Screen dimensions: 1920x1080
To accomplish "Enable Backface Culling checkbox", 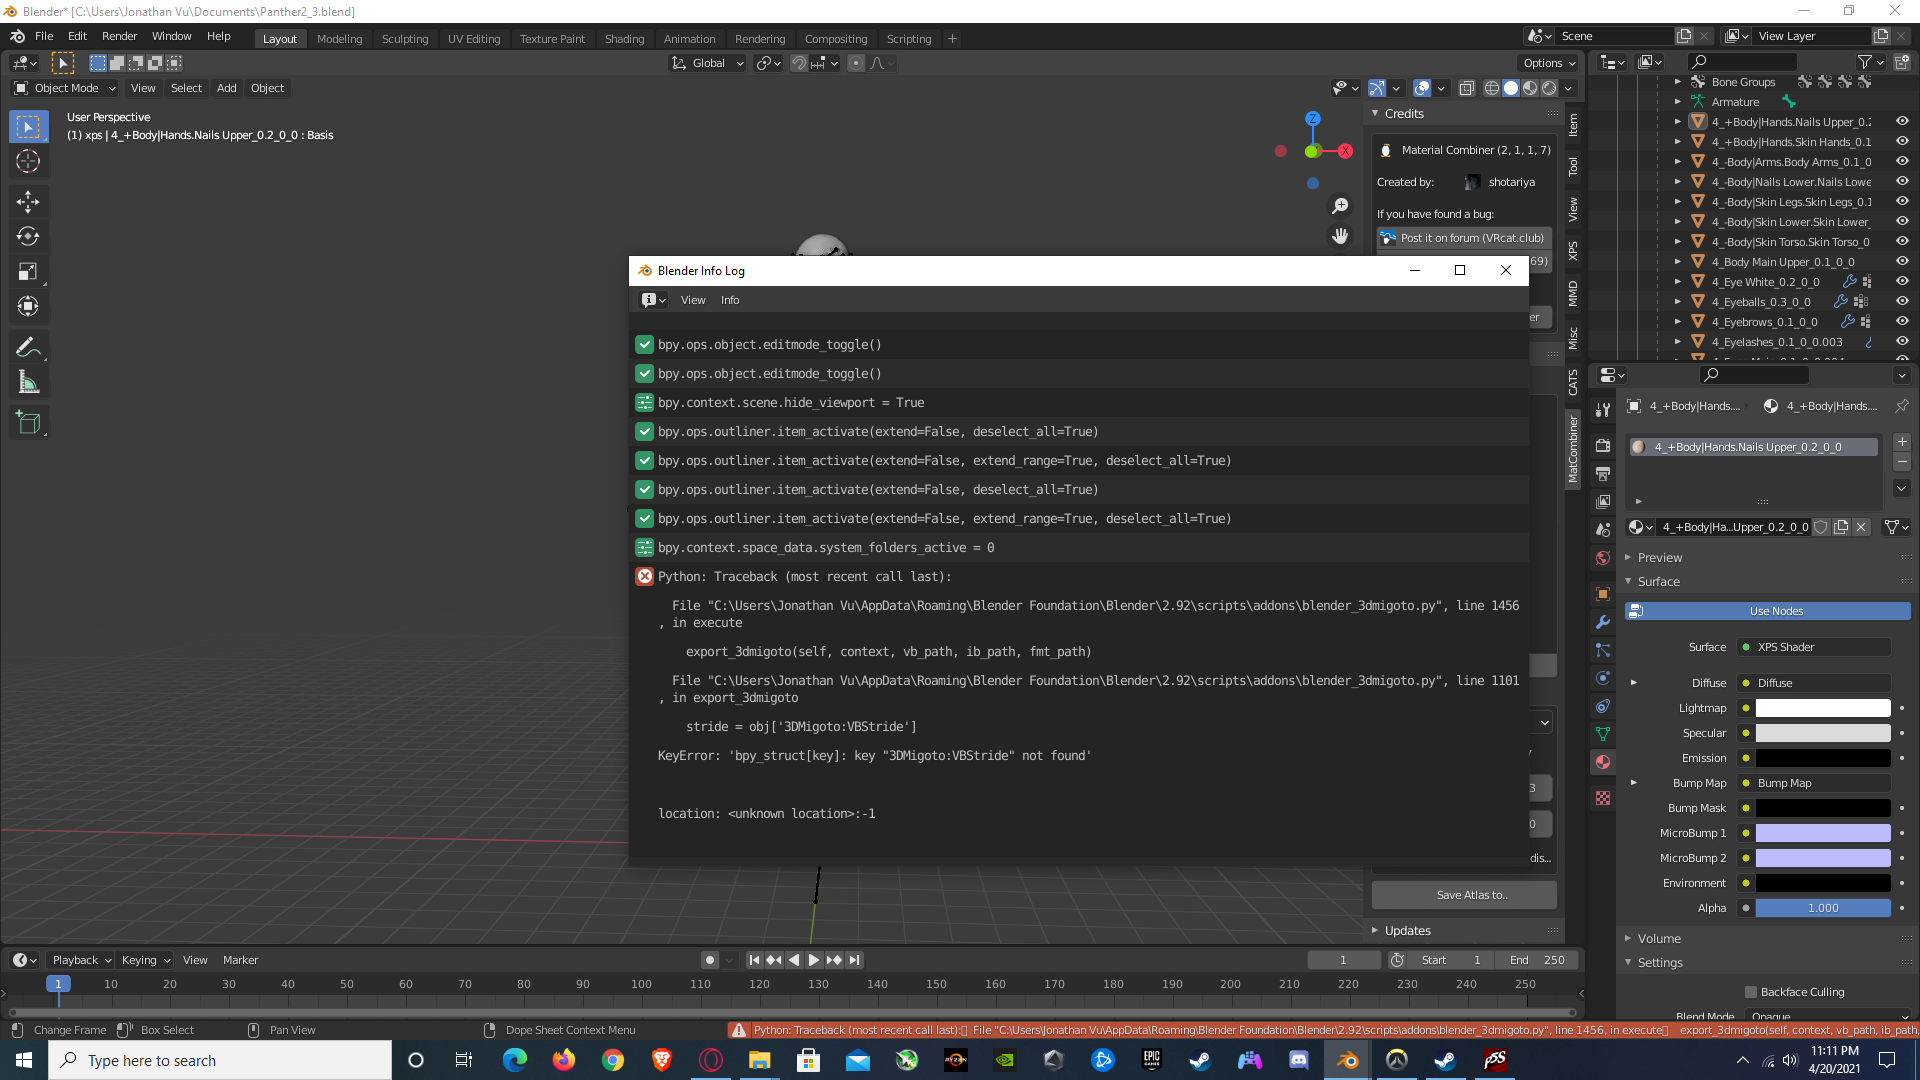I will pyautogui.click(x=1751, y=992).
